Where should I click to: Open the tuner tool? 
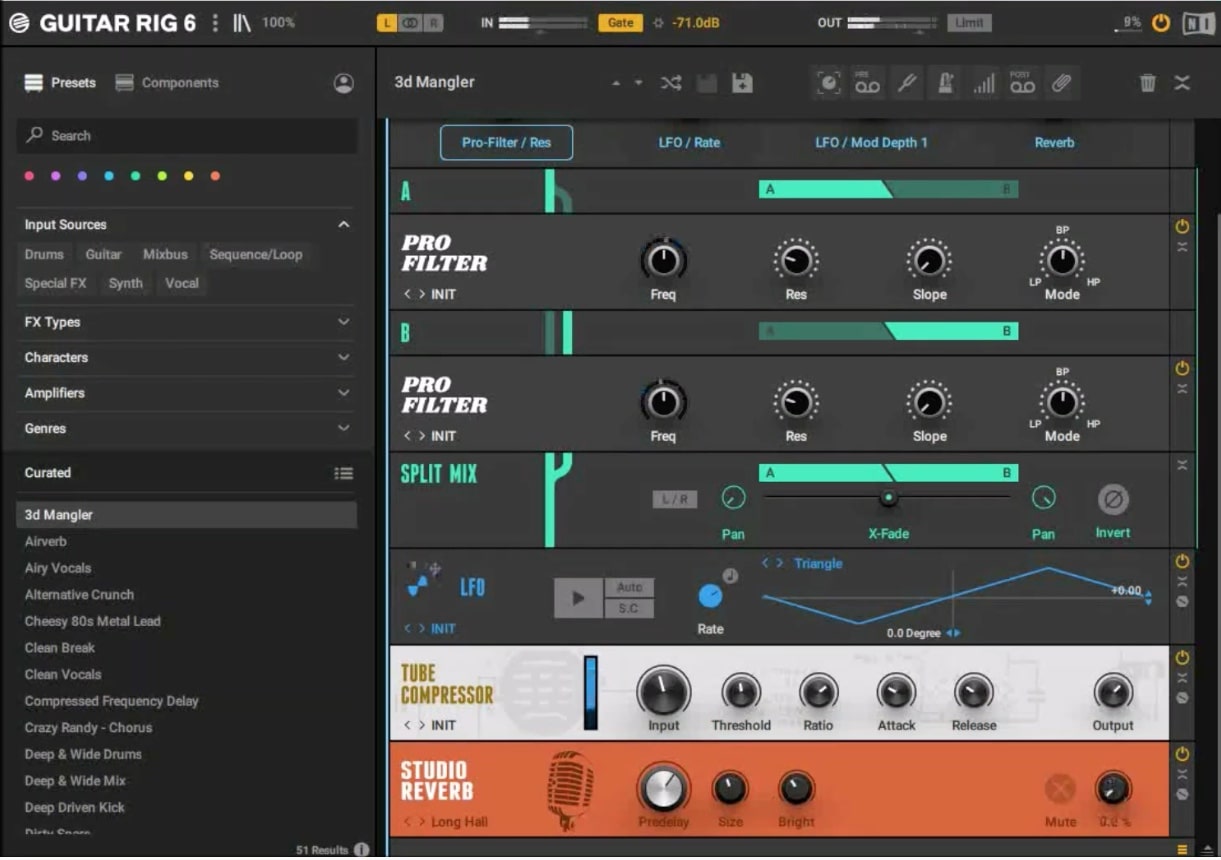906,84
